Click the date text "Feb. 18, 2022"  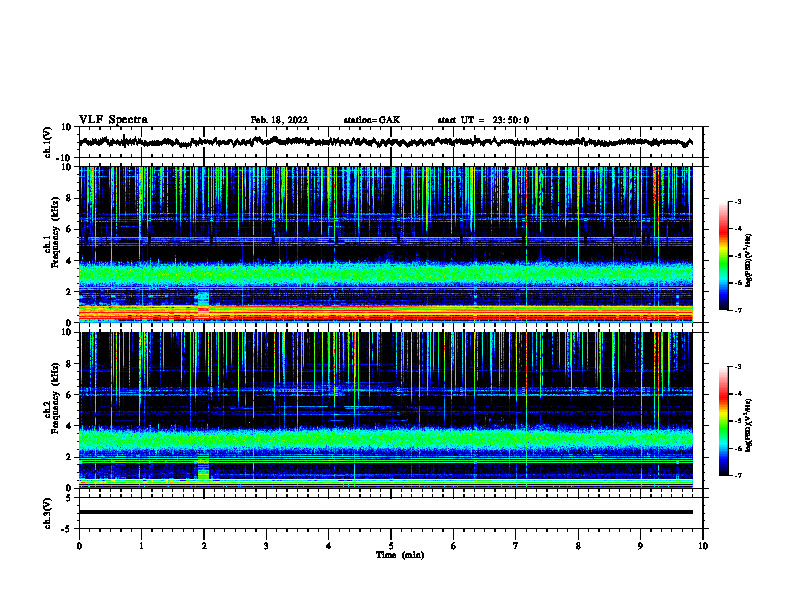tap(279, 120)
